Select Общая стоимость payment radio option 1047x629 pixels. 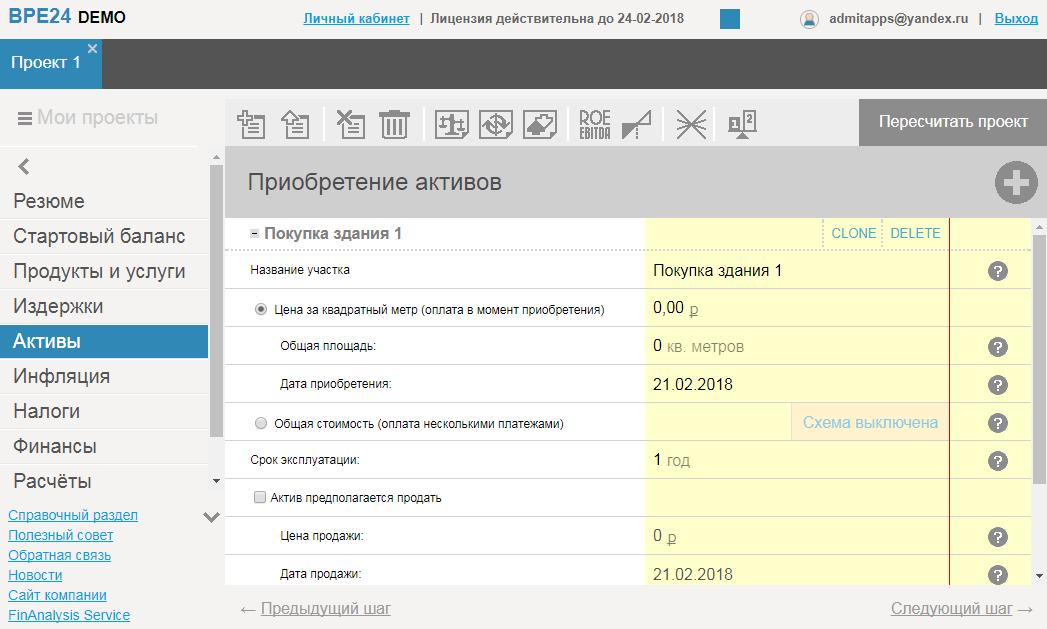pos(261,424)
